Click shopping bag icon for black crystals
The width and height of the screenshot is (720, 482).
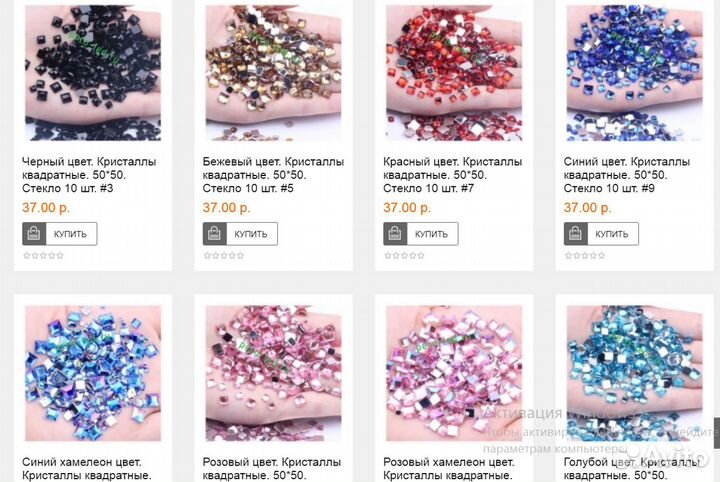click(34, 234)
